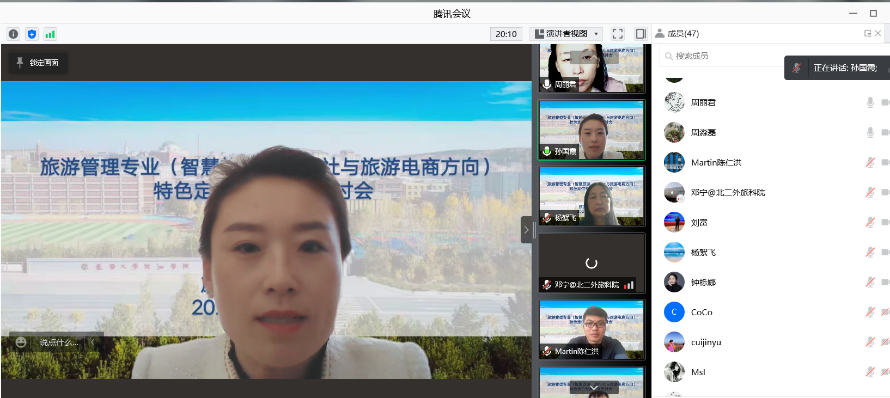The image size is (890, 398).
Task: Collapse the video thumbnail strip arrow
Action: coord(526,230)
